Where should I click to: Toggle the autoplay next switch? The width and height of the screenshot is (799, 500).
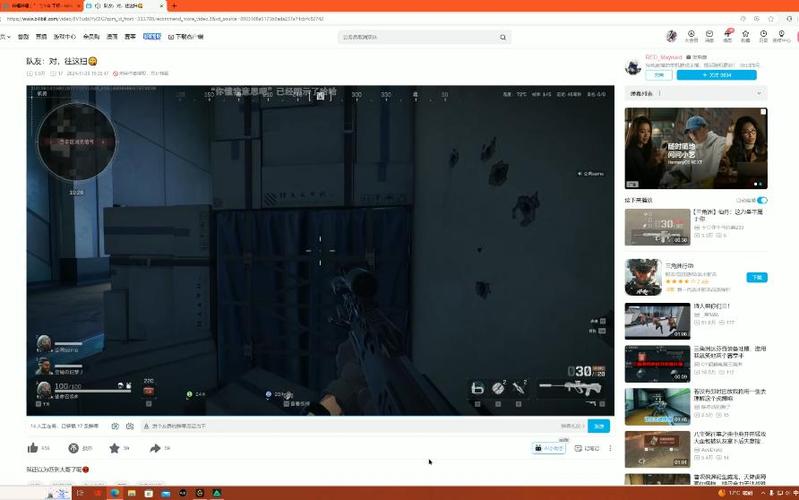click(x=762, y=200)
